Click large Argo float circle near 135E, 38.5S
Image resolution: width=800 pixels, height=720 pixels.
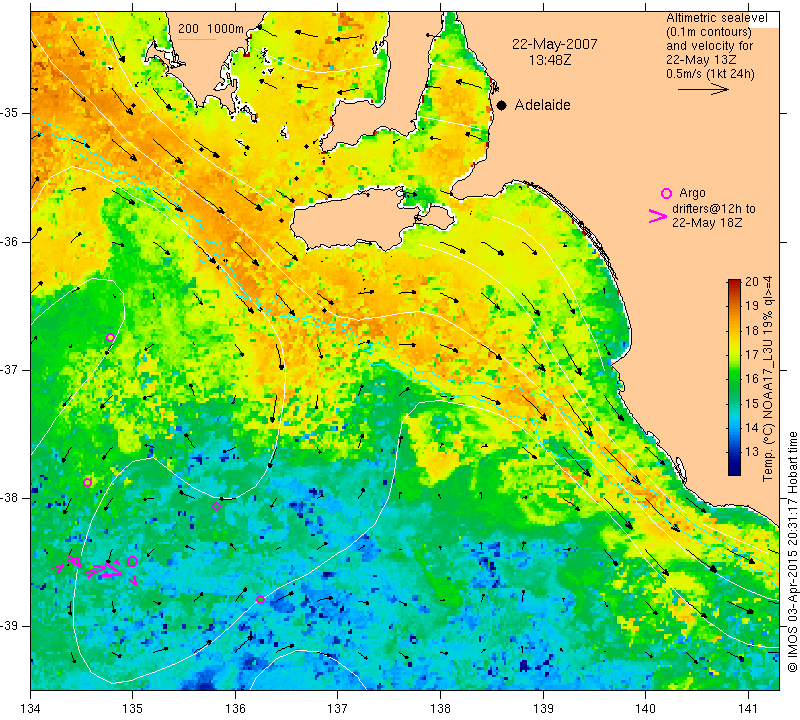pos(132,561)
